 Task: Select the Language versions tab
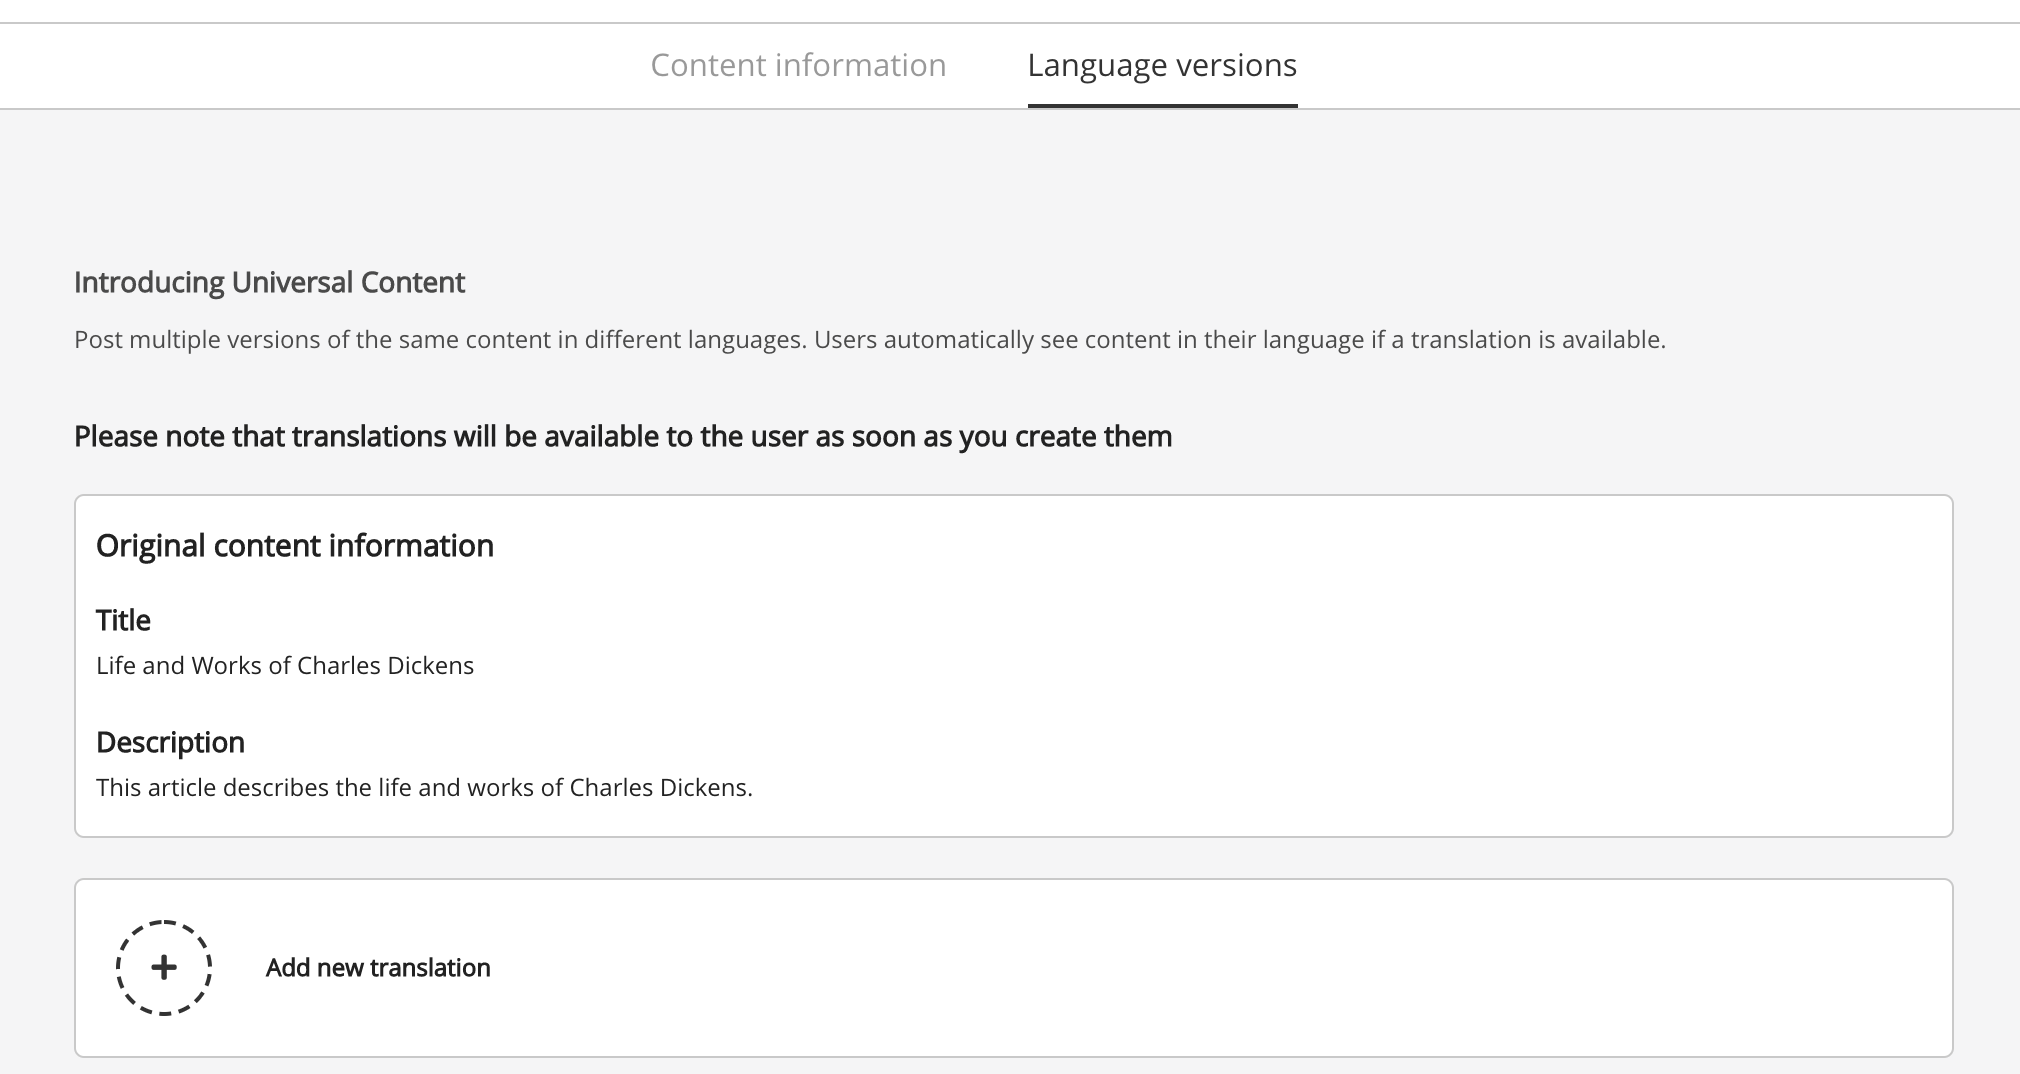tap(1162, 65)
